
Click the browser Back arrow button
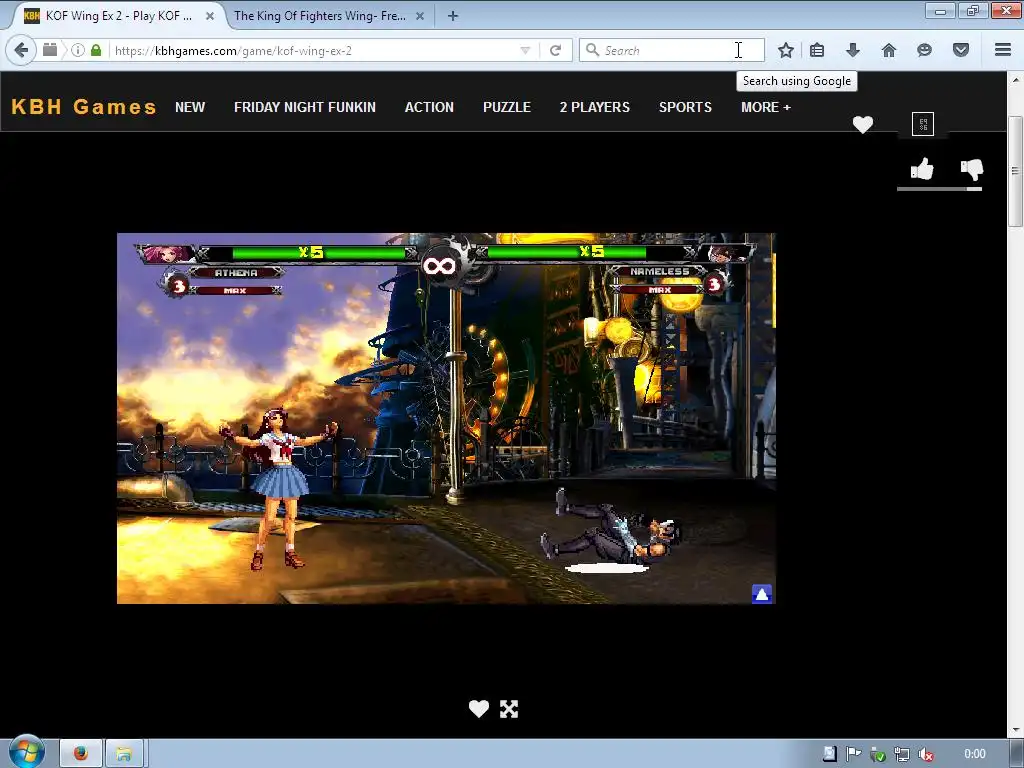point(21,50)
